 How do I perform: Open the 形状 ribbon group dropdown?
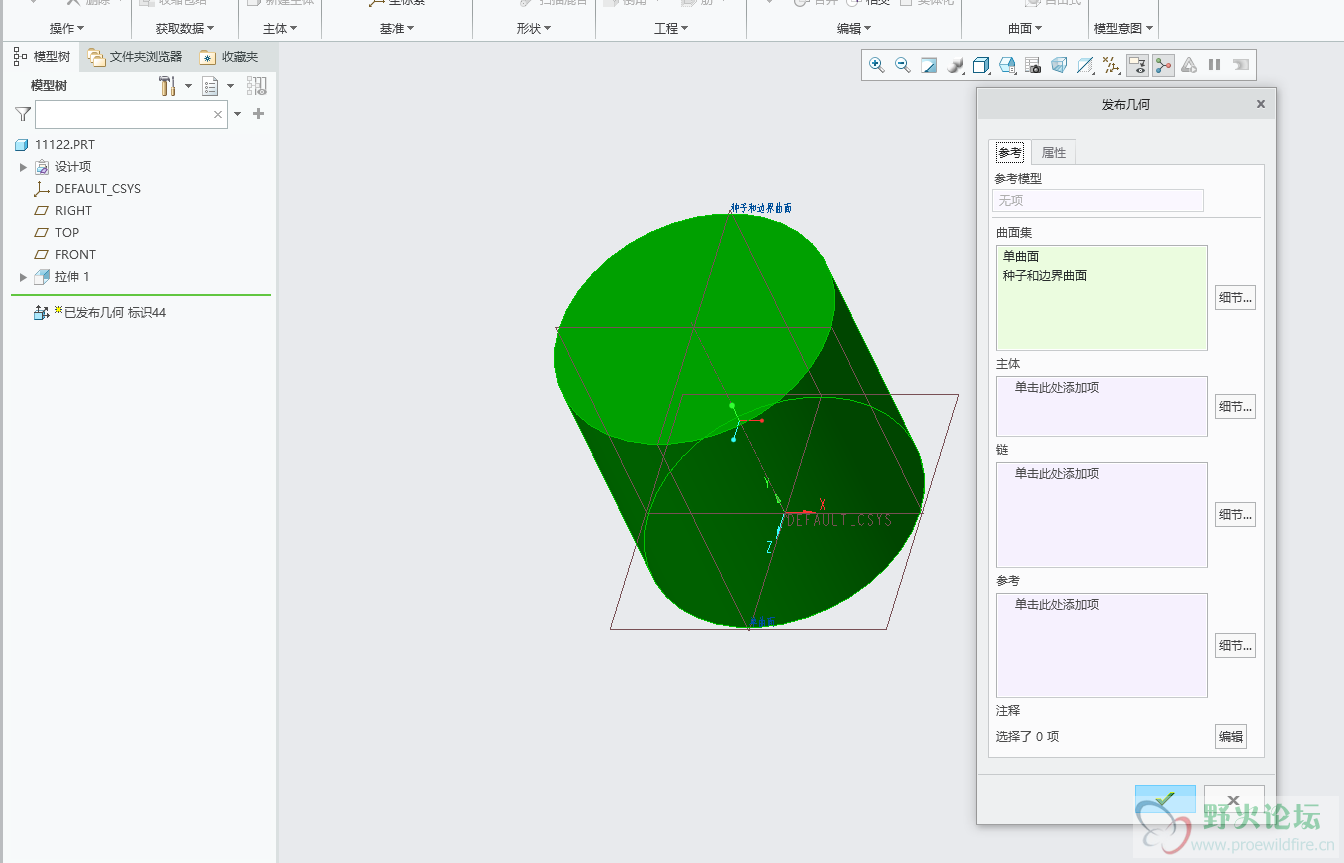pos(534,29)
